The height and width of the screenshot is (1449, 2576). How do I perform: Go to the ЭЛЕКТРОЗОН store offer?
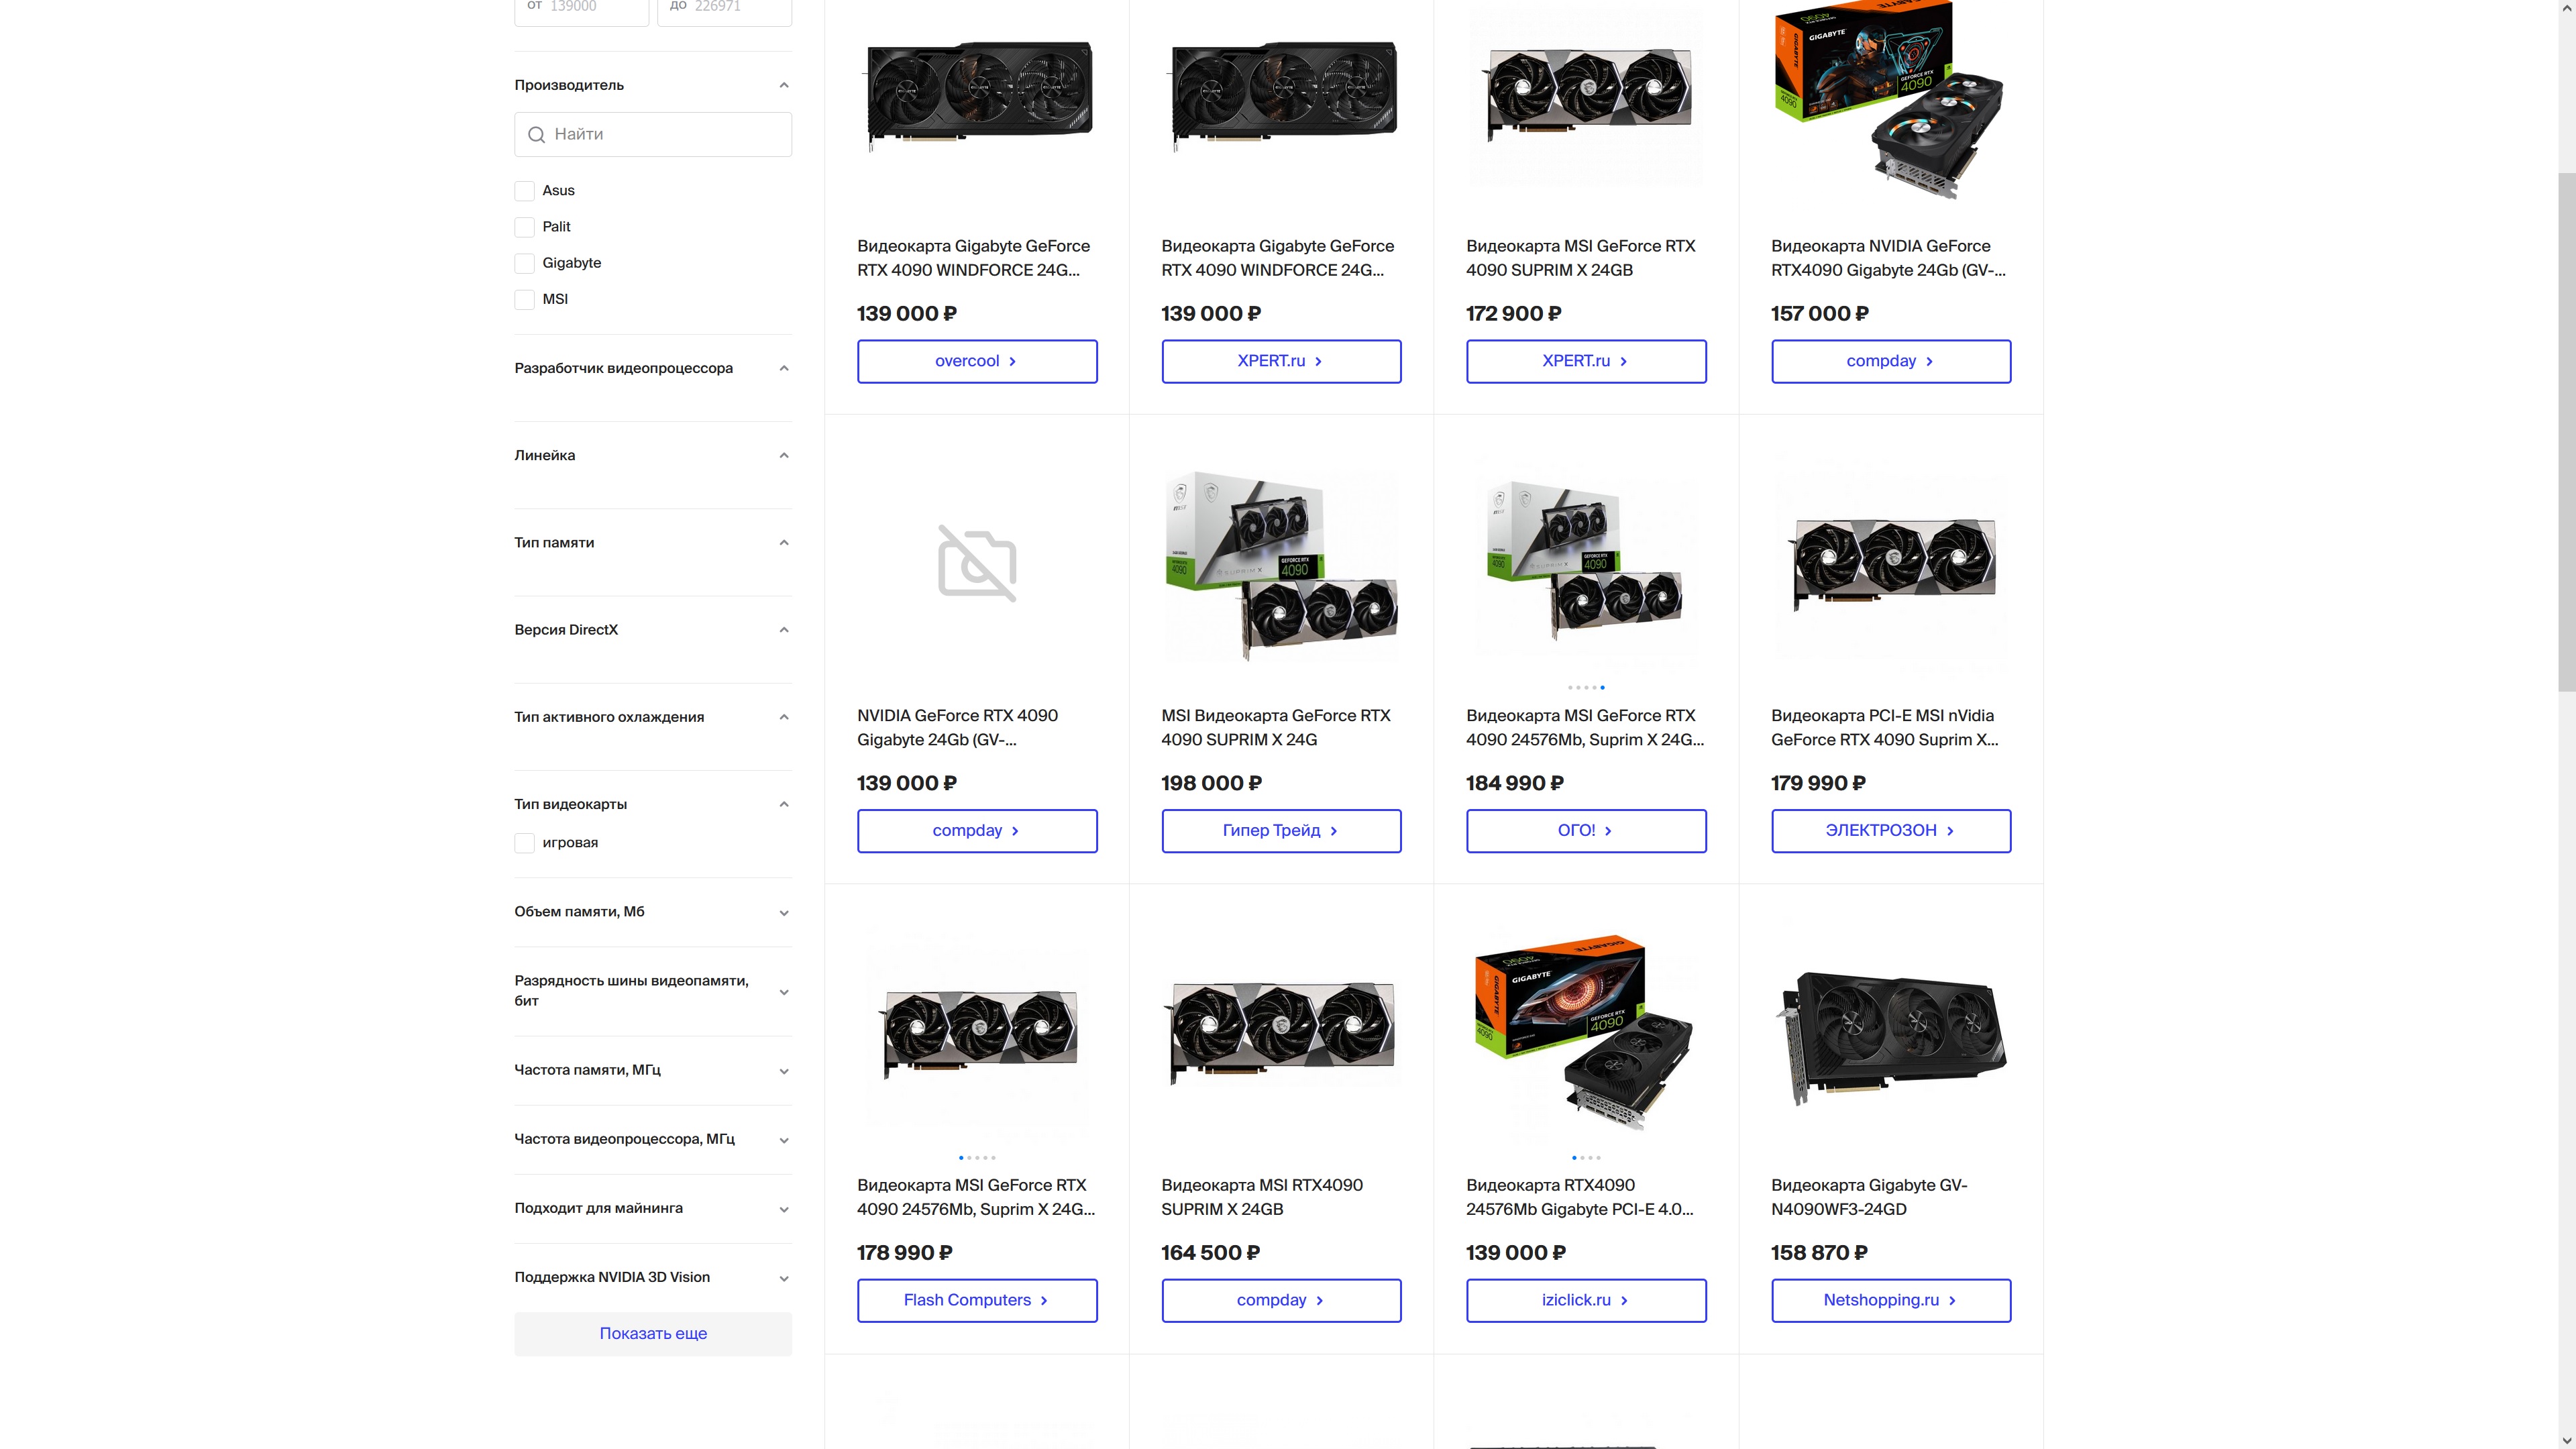(1890, 831)
